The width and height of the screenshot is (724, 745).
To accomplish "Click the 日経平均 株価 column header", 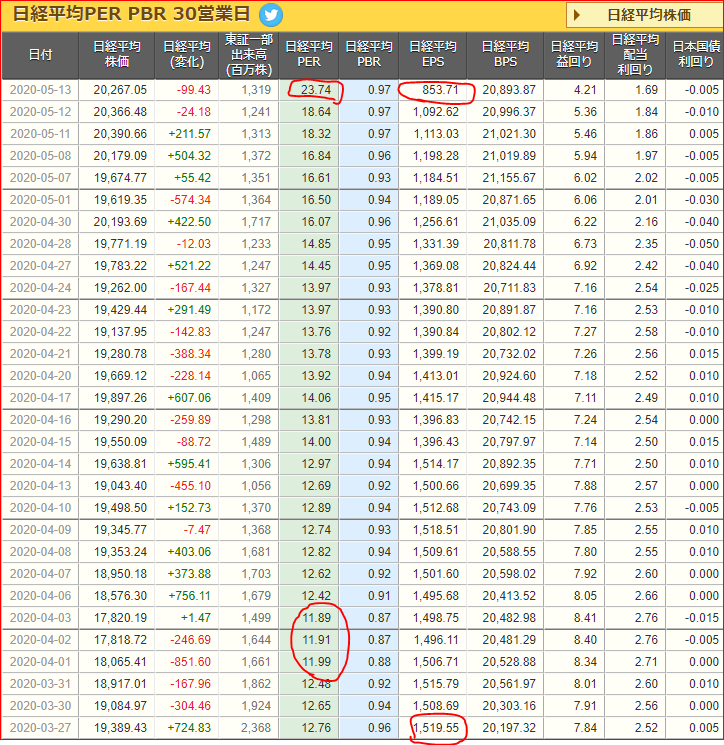I will click(117, 55).
